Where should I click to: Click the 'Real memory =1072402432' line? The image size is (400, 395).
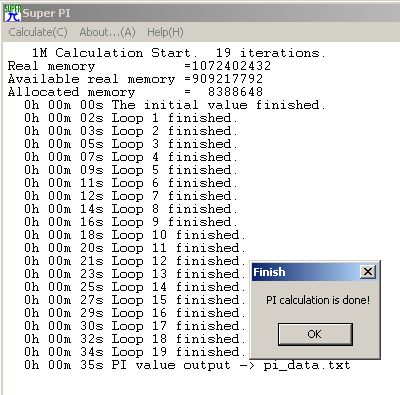(139, 66)
